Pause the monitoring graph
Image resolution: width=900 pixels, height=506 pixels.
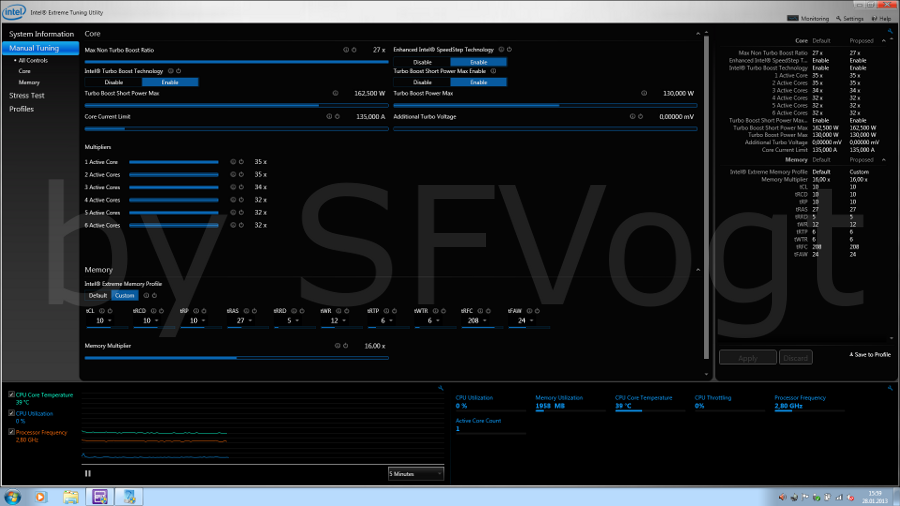[88, 473]
